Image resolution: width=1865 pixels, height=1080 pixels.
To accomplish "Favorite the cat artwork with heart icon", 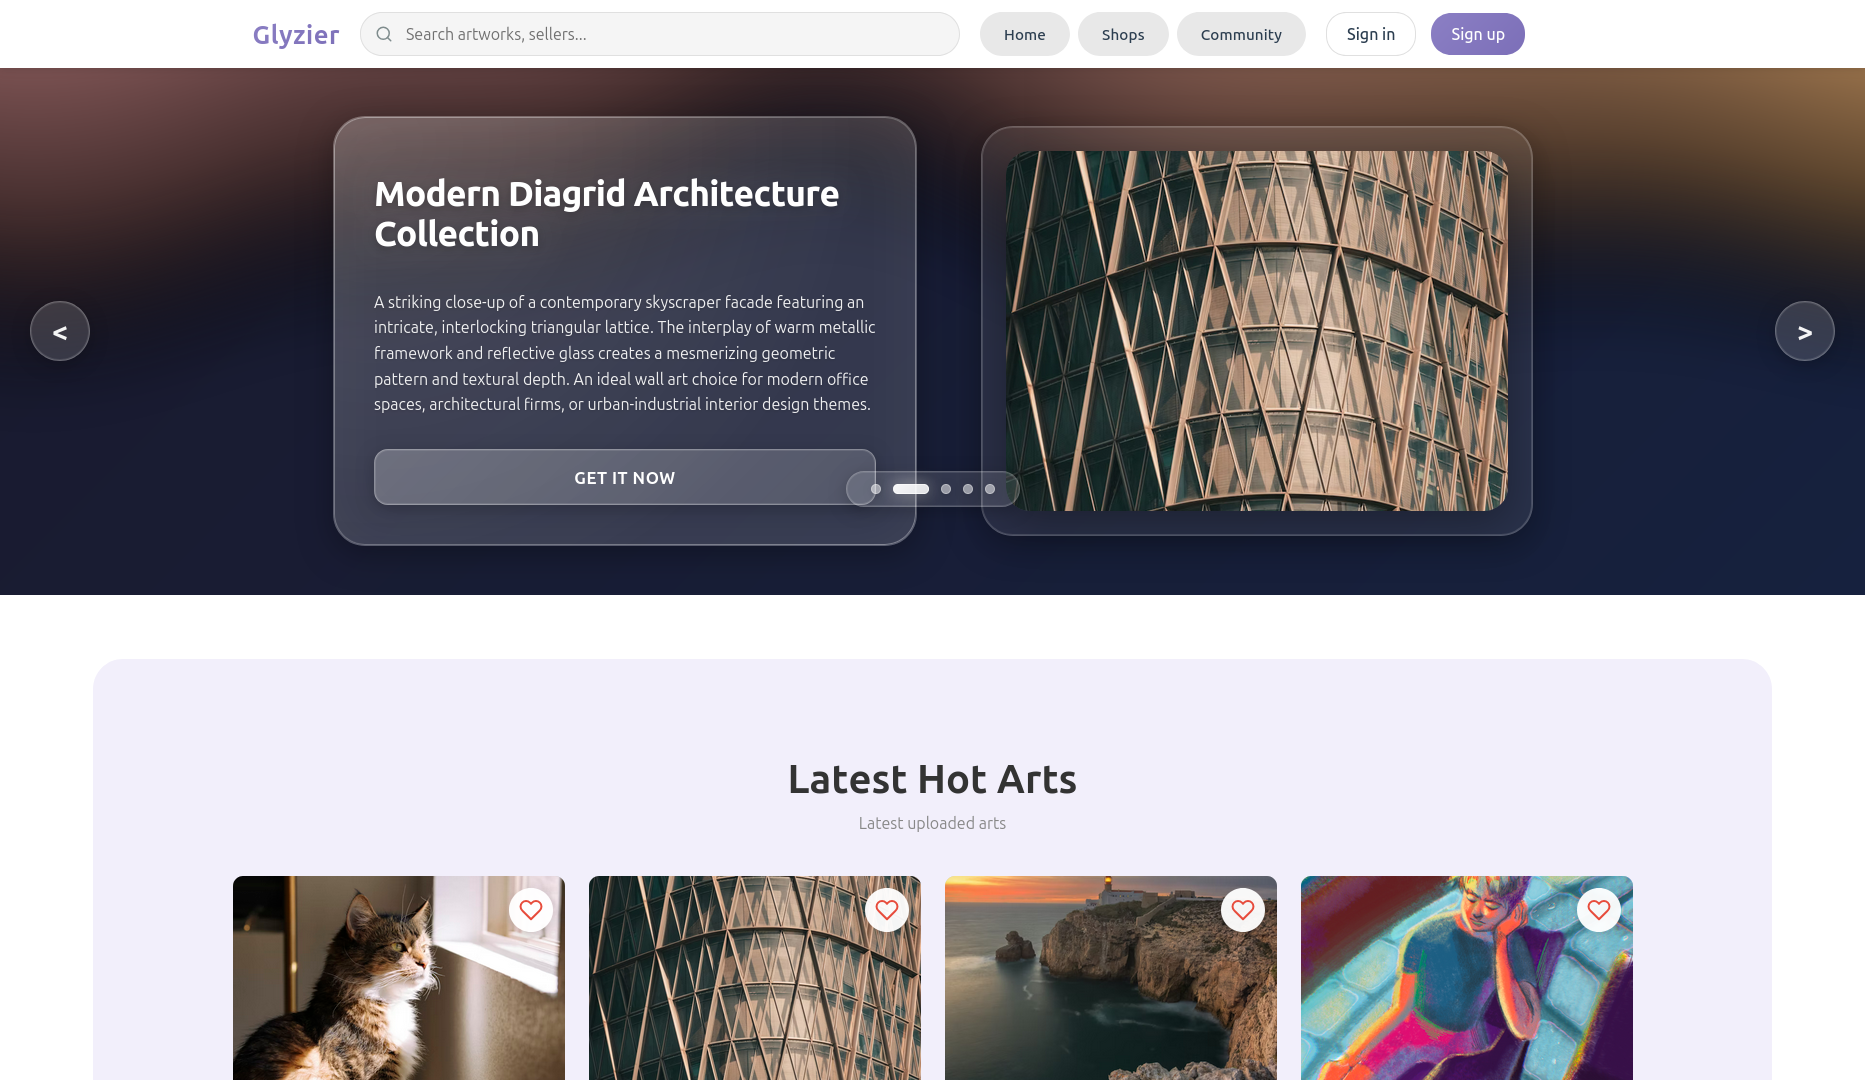I will 531,910.
